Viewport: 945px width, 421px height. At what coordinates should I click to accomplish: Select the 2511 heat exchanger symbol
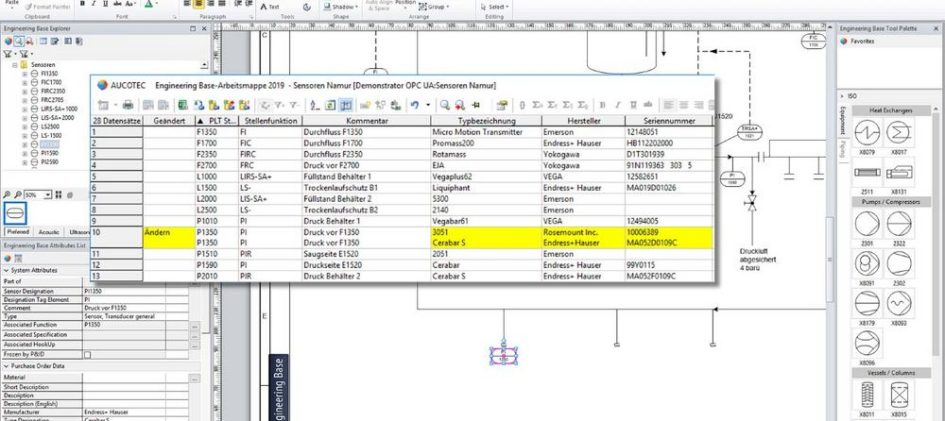pyautogui.click(x=867, y=172)
